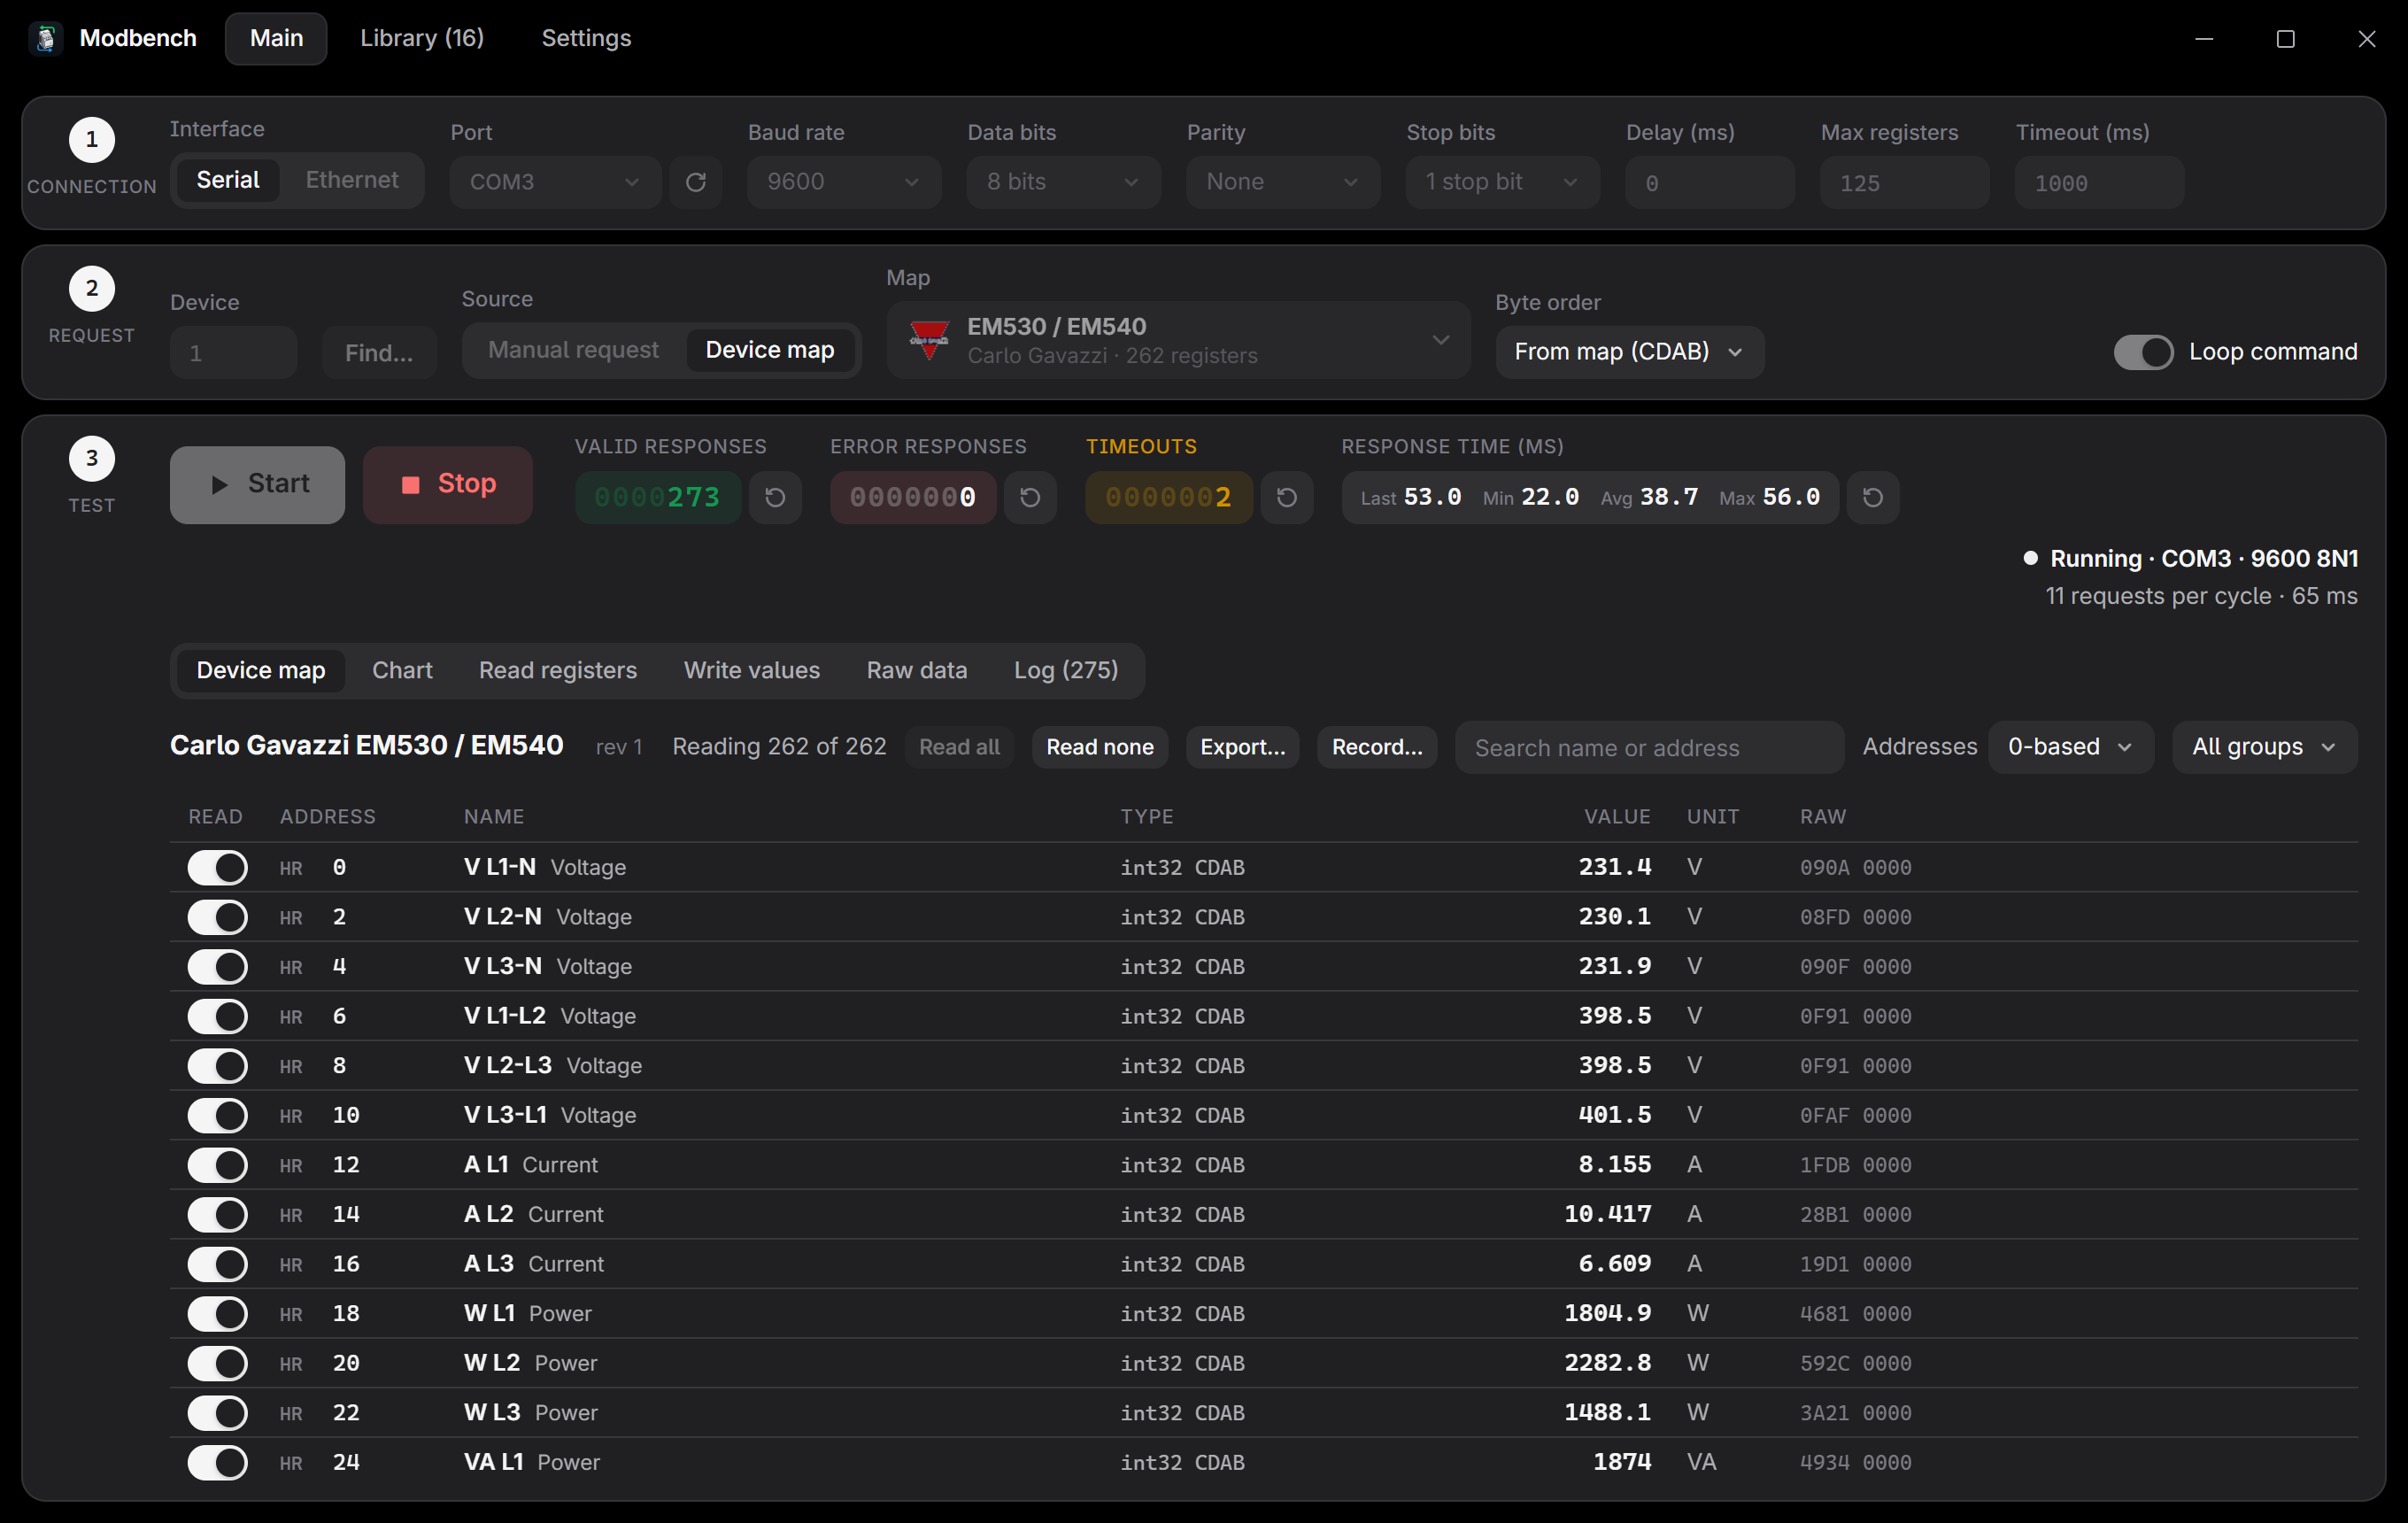This screenshot has width=2408, height=1523.
Task: Open the Settings tab
Action: [x=586, y=38]
